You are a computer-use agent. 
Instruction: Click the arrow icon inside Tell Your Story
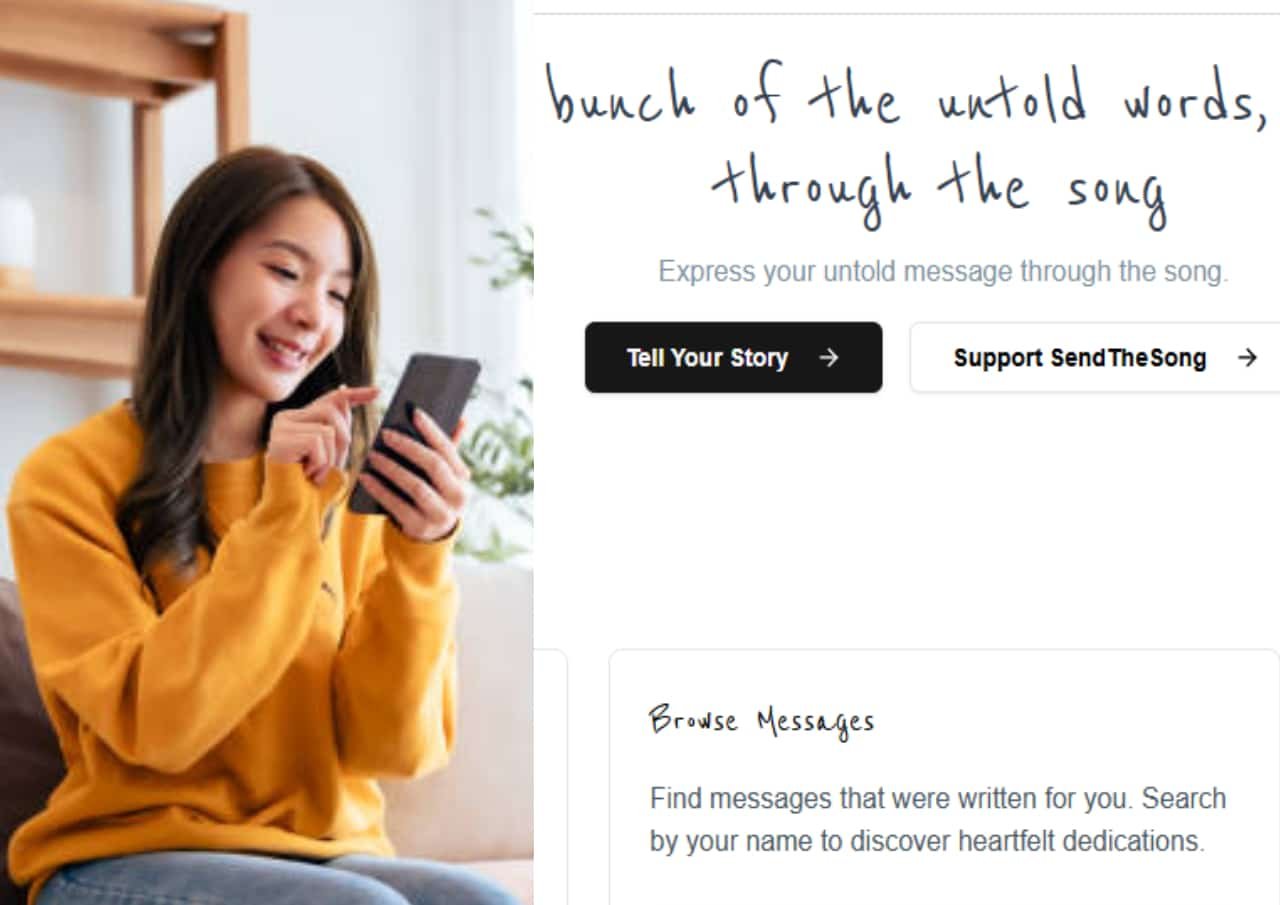click(828, 358)
